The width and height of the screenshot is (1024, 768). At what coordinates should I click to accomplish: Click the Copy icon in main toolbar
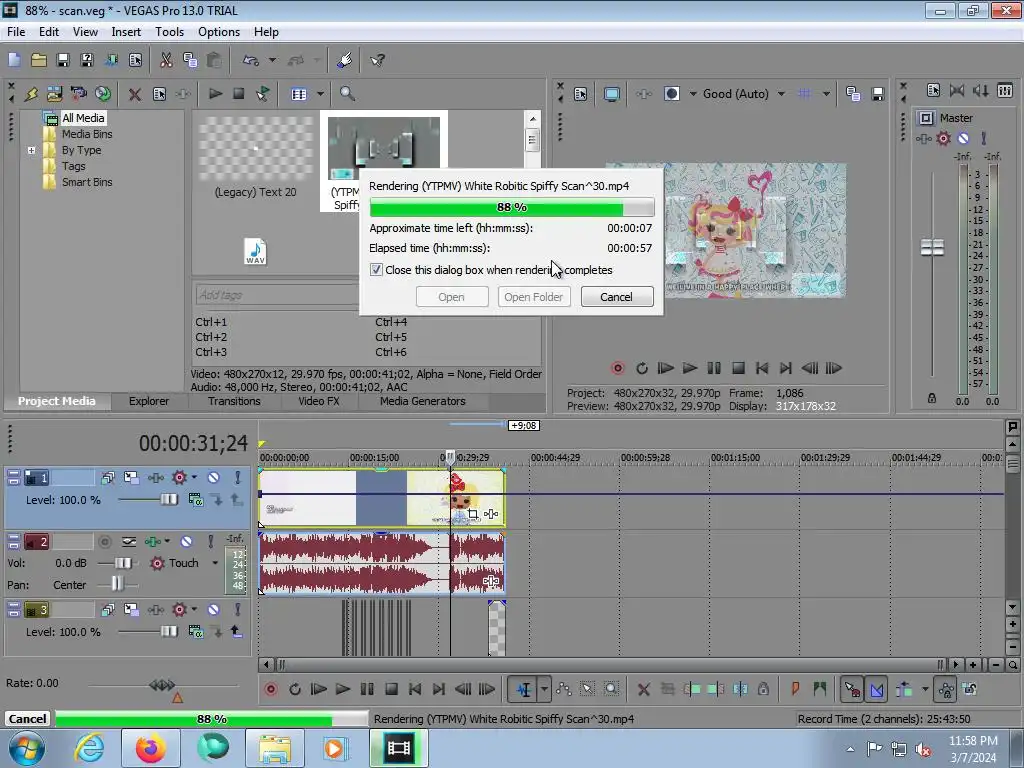coord(190,60)
